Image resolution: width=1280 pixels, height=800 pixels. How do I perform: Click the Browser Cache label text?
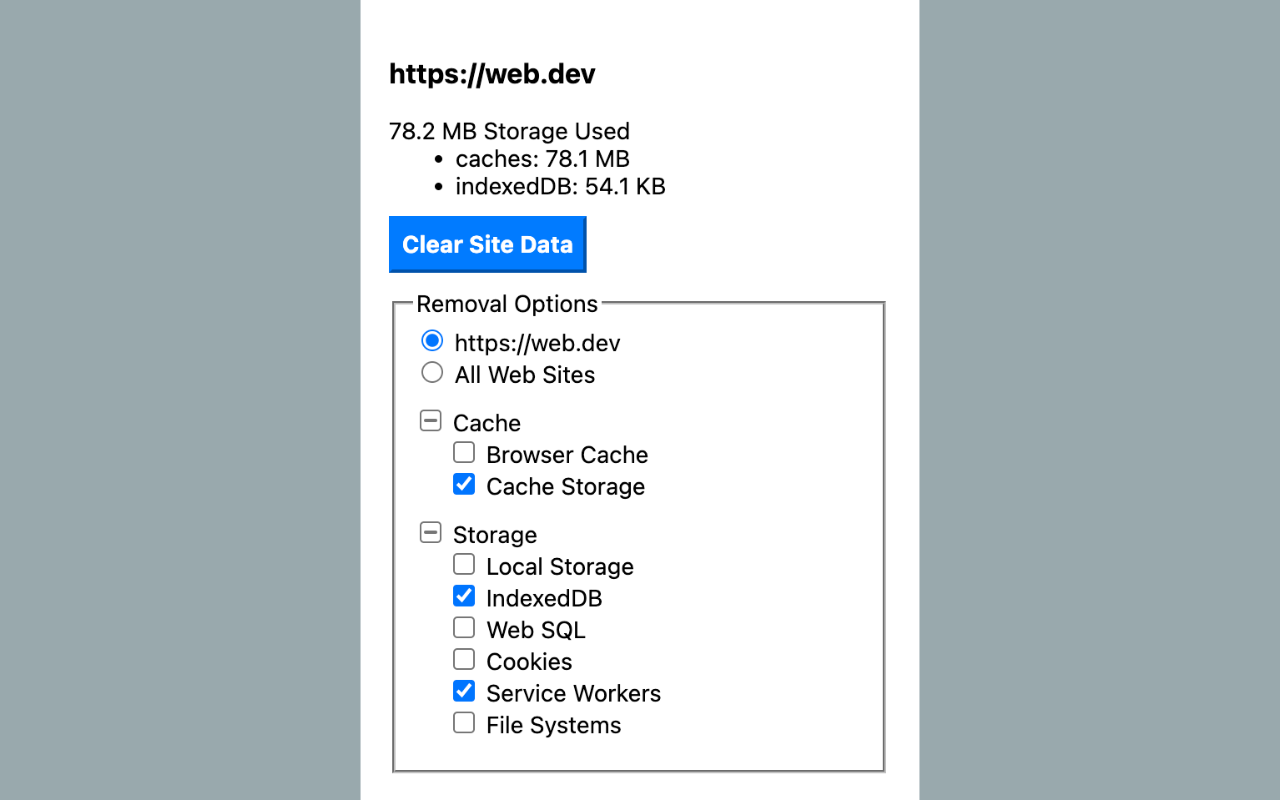pos(567,455)
